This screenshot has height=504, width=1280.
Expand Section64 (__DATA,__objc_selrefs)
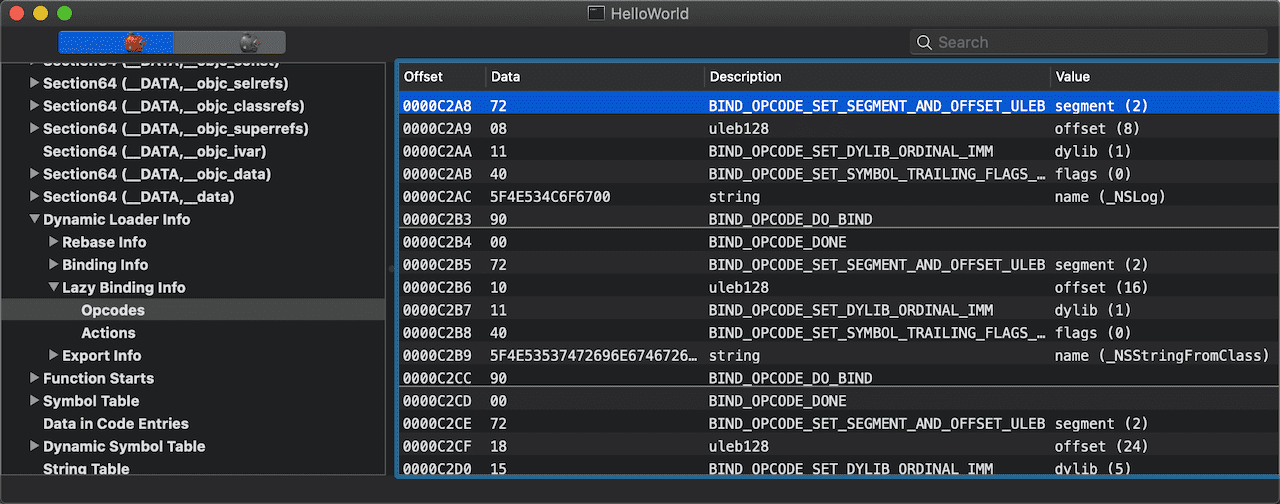click(35, 83)
